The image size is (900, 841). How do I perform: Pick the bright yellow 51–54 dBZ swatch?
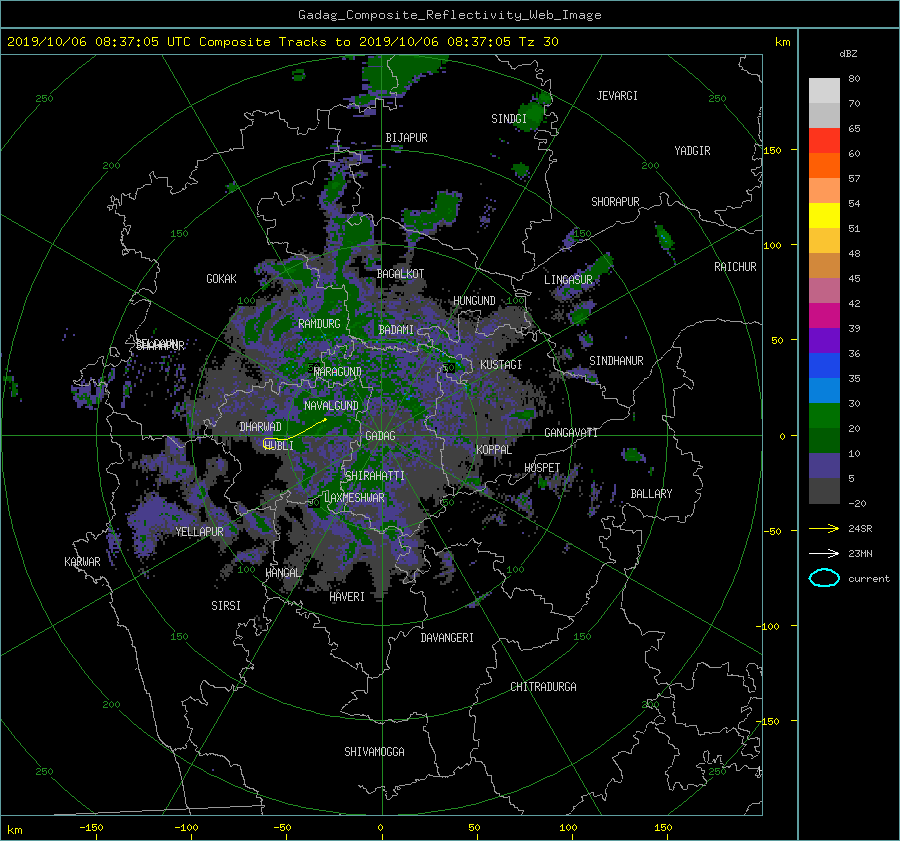824,216
